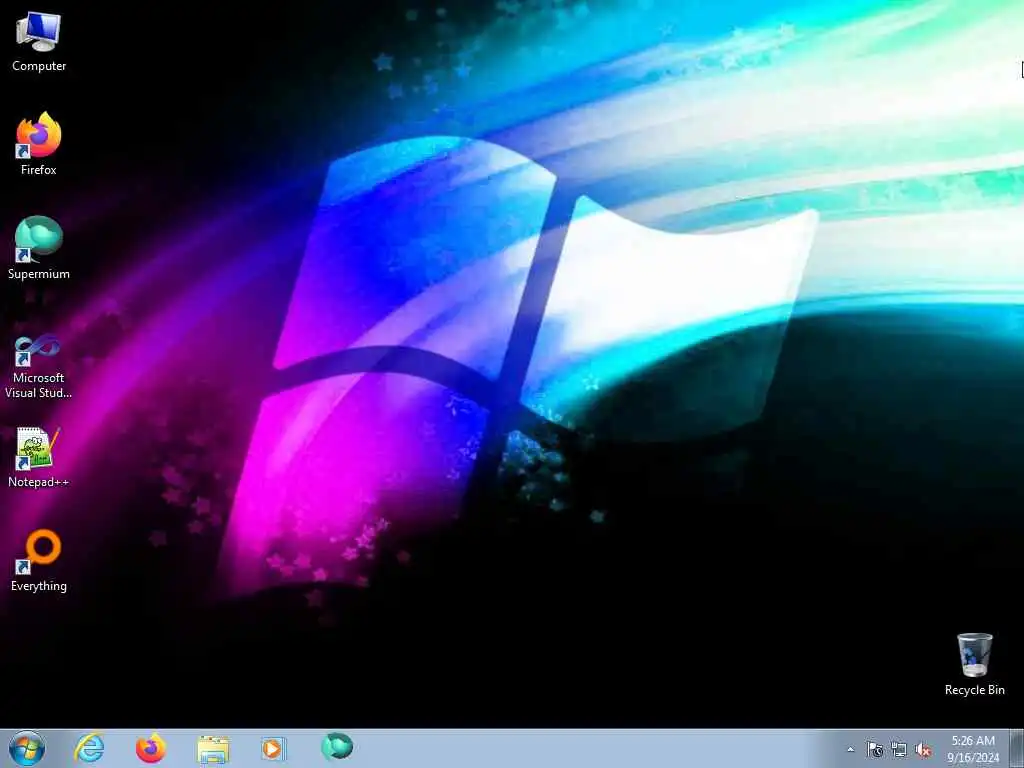
Task: Open the network status tray icon
Action: tap(899, 749)
